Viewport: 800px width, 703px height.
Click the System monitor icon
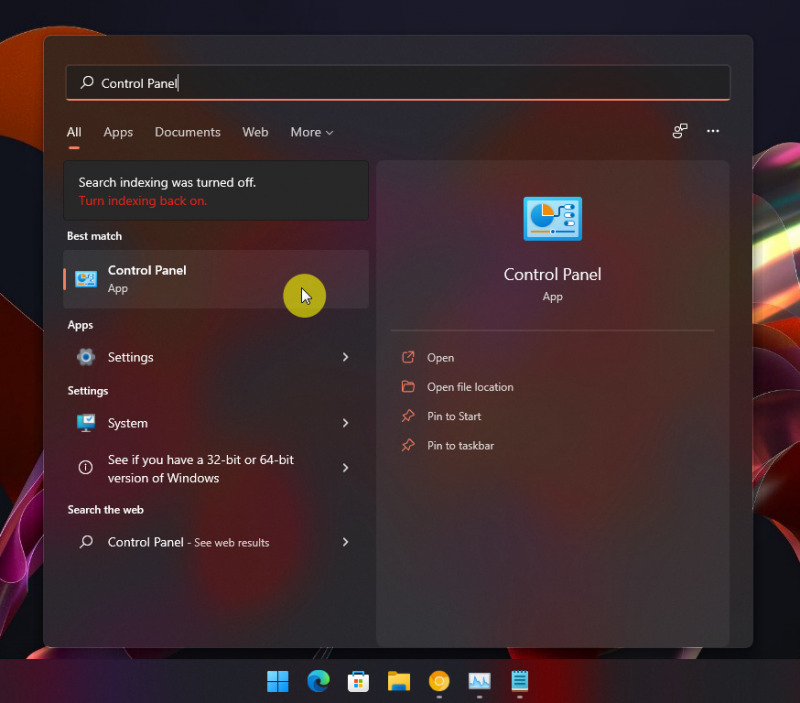click(86, 423)
